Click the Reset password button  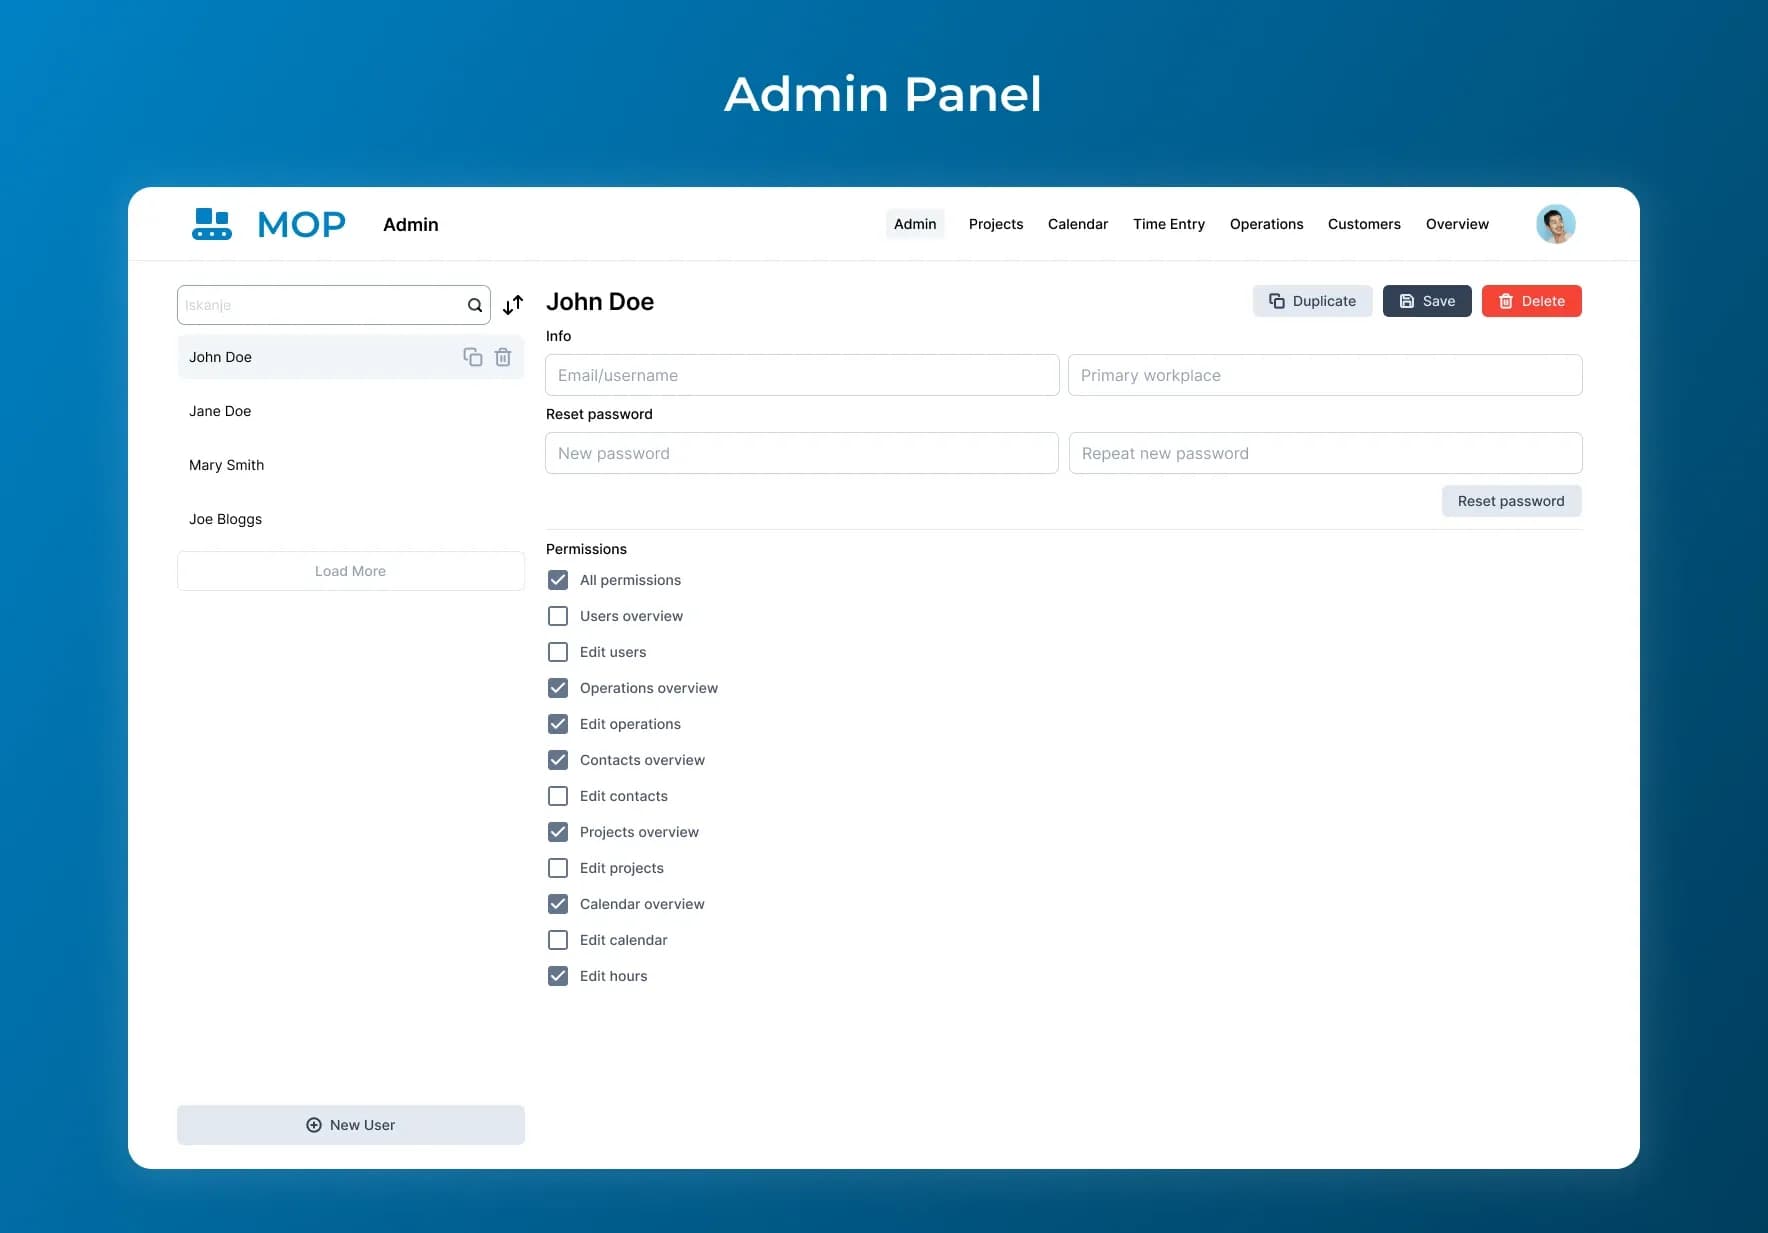[x=1511, y=501]
